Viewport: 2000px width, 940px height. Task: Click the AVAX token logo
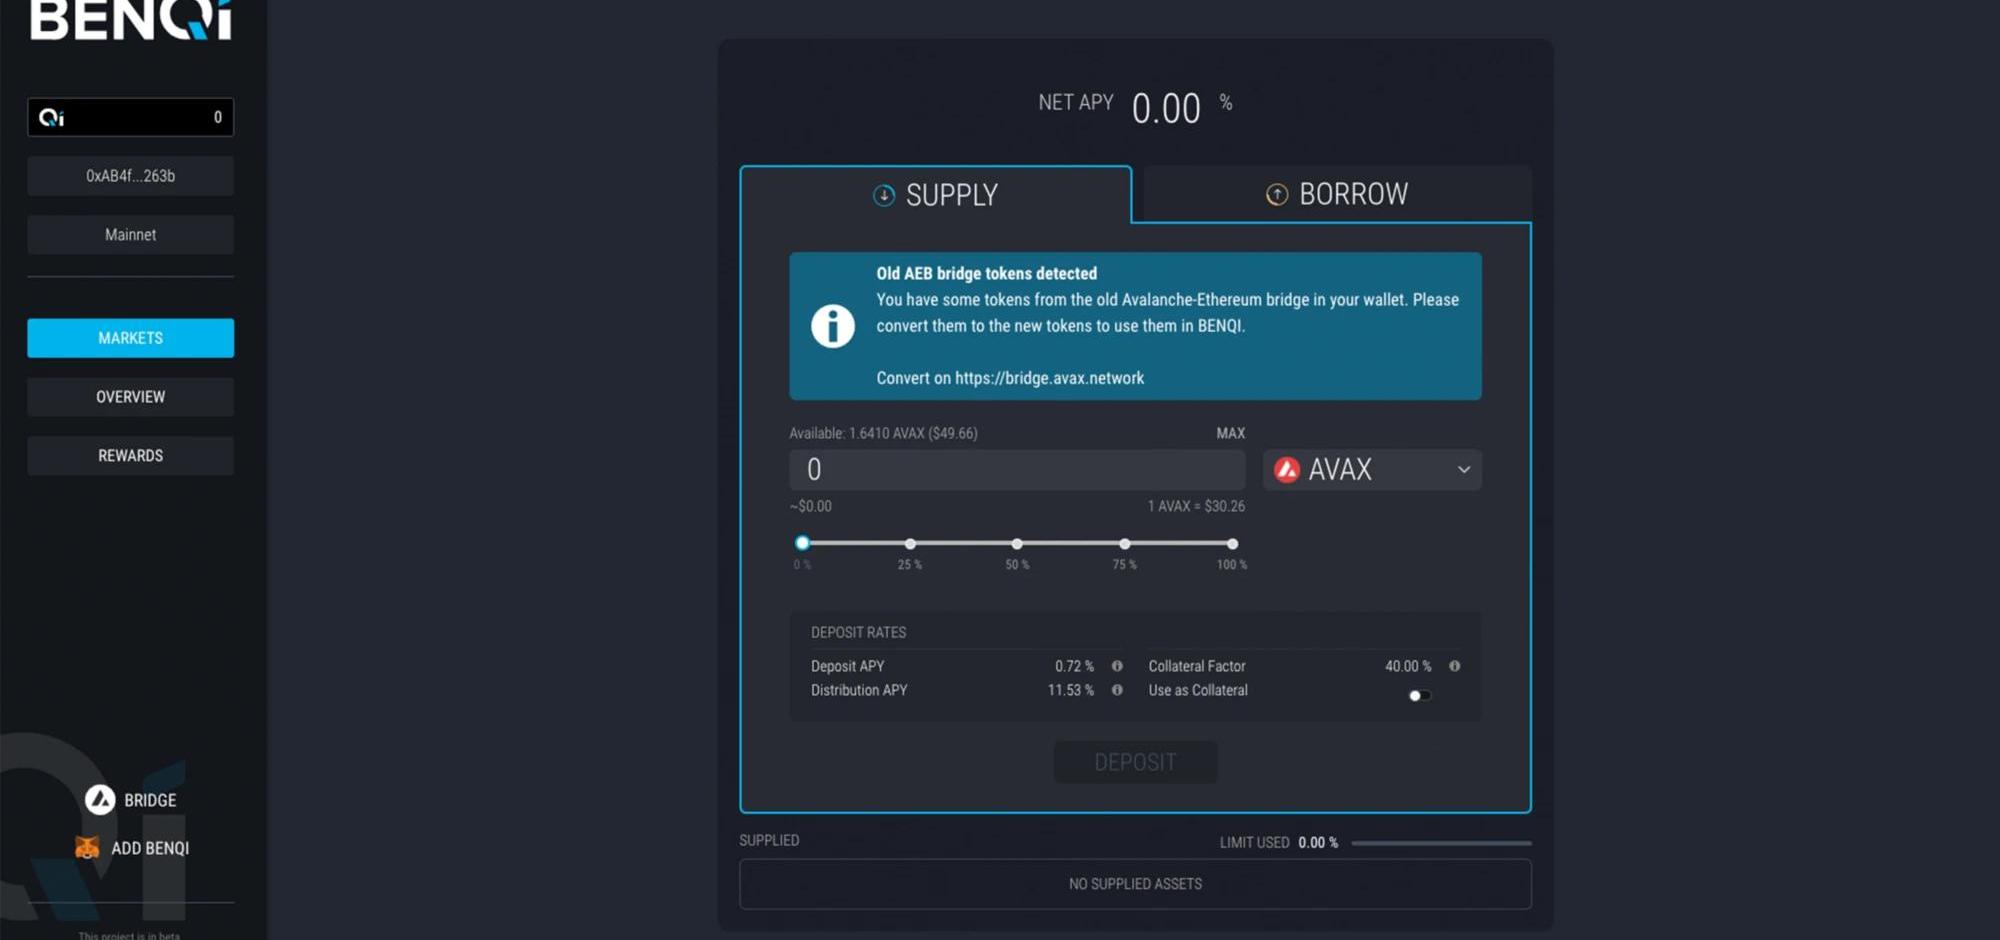(x=1287, y=470)
